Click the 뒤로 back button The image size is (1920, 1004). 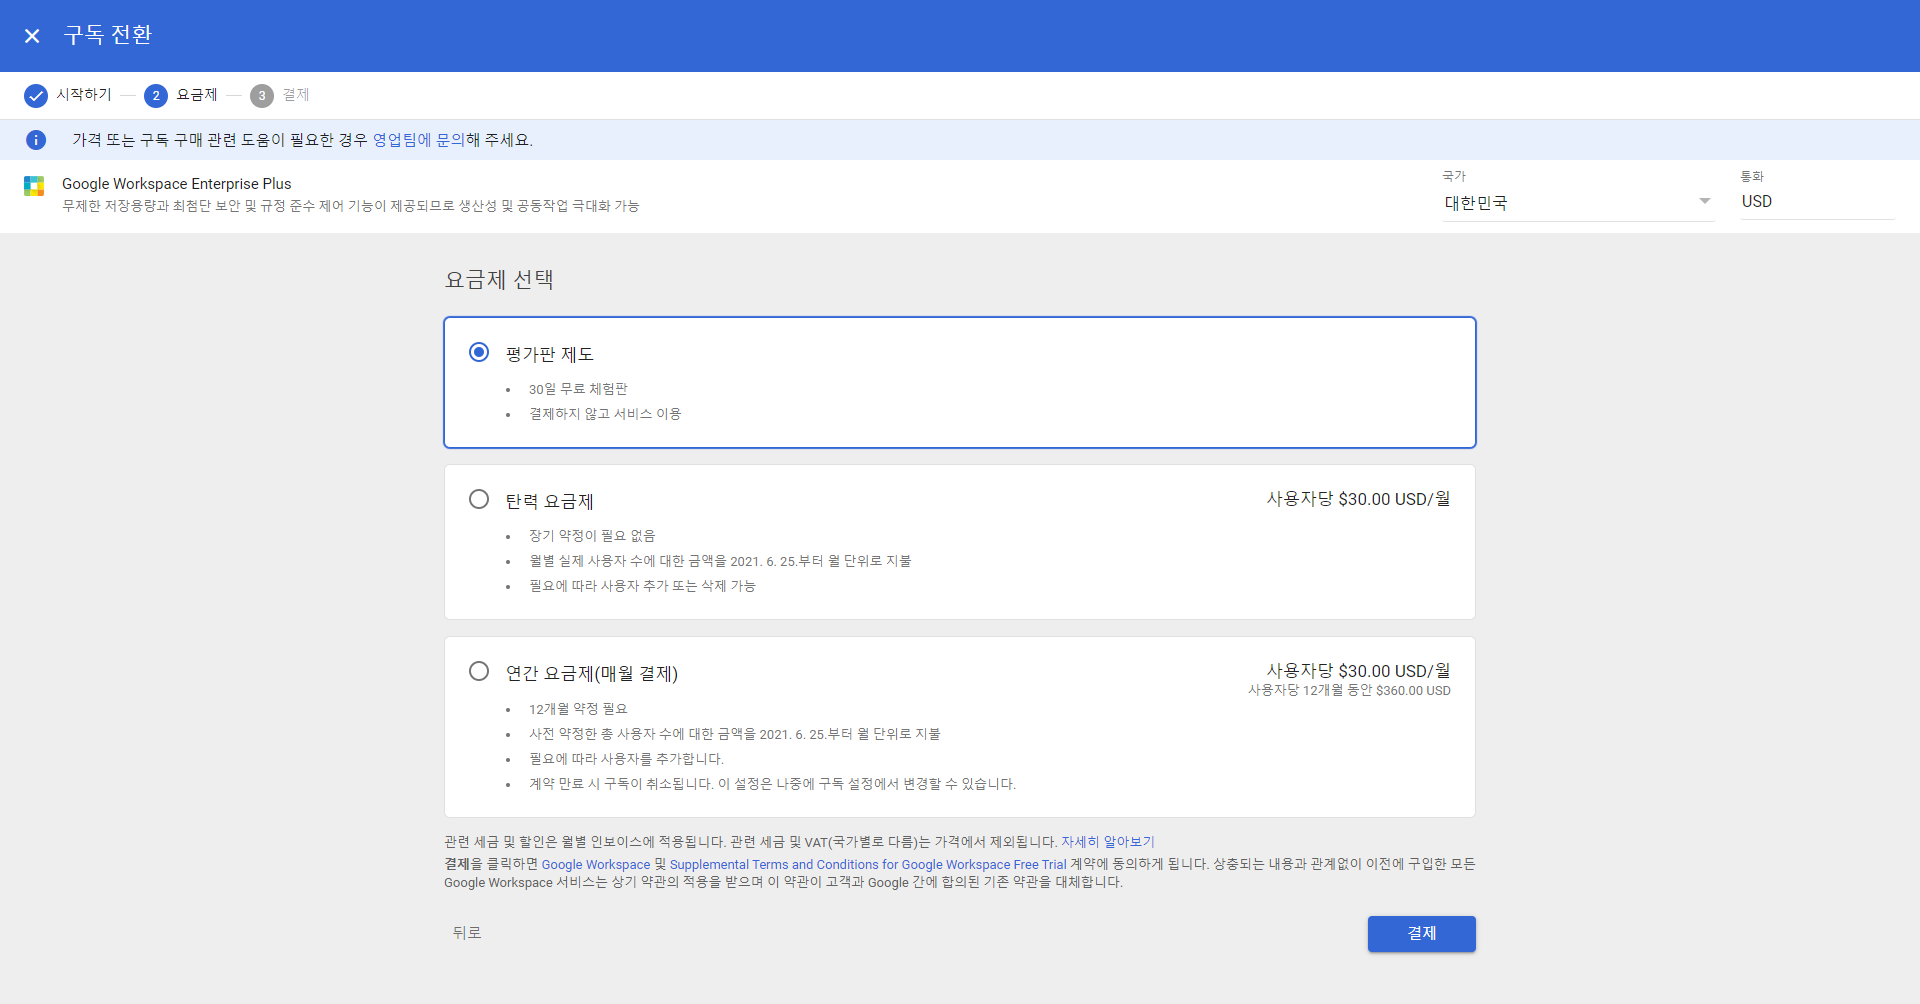coord(467,933)
